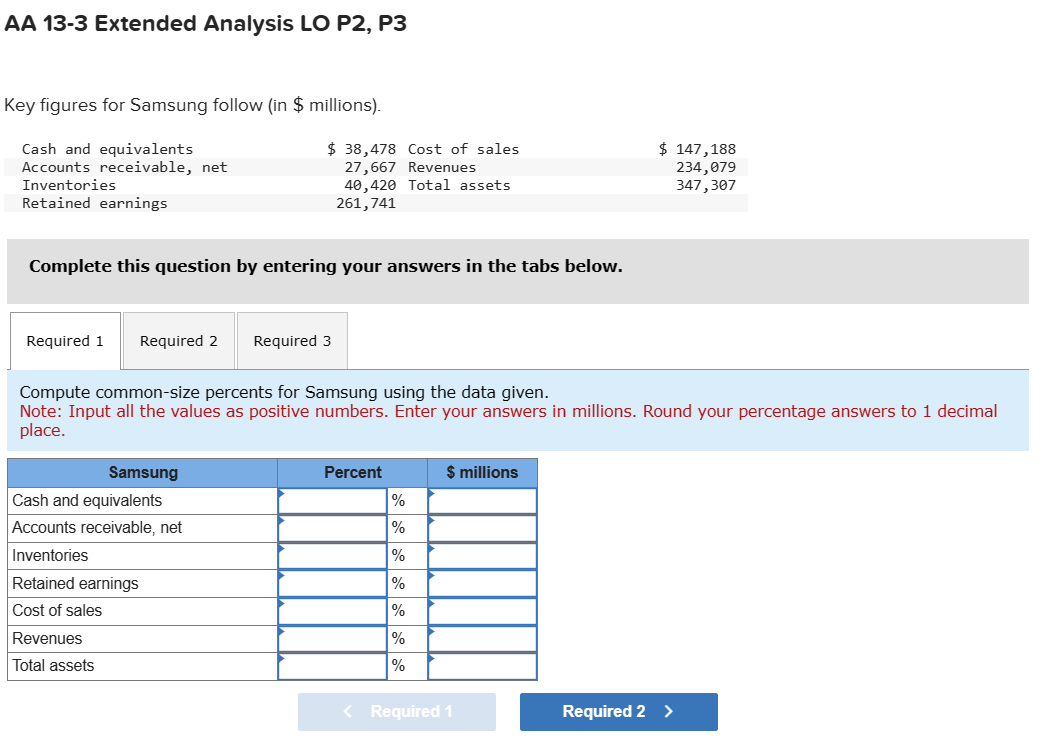Click the Inventories percent field
Viewport: 1054px width, 745px height.
(x=332, y=555)
